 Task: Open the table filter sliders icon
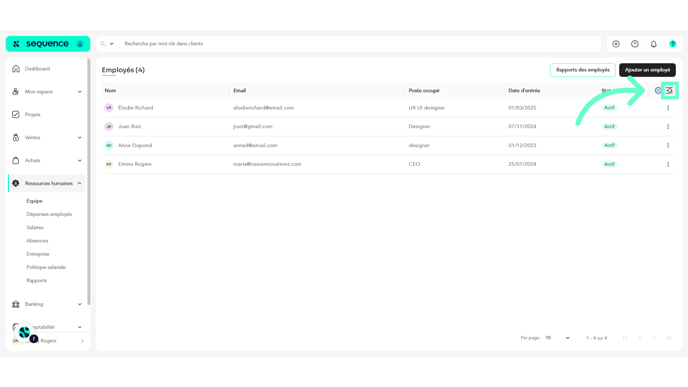coord(669,90)
